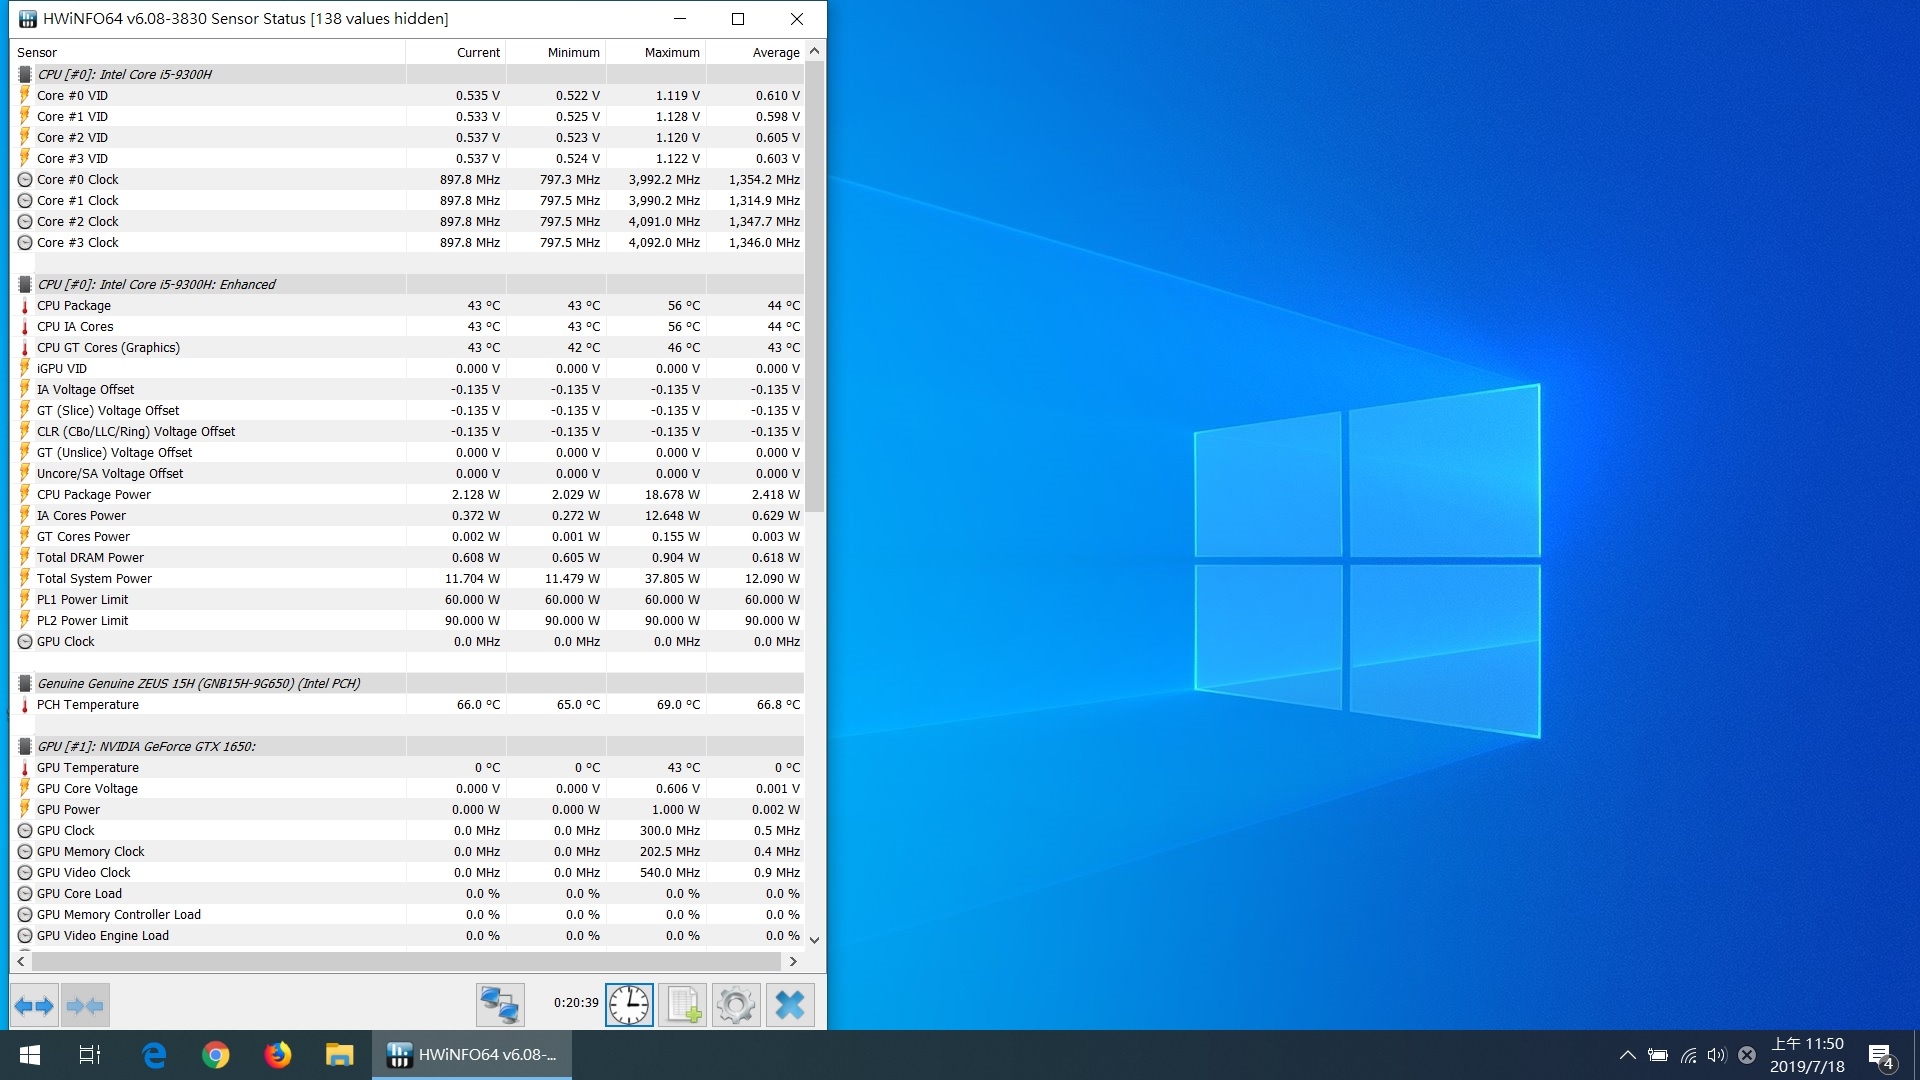Select the GPU Temperature row
The height and width of the screenshot is (1080, 1920).
click(407, 767)
